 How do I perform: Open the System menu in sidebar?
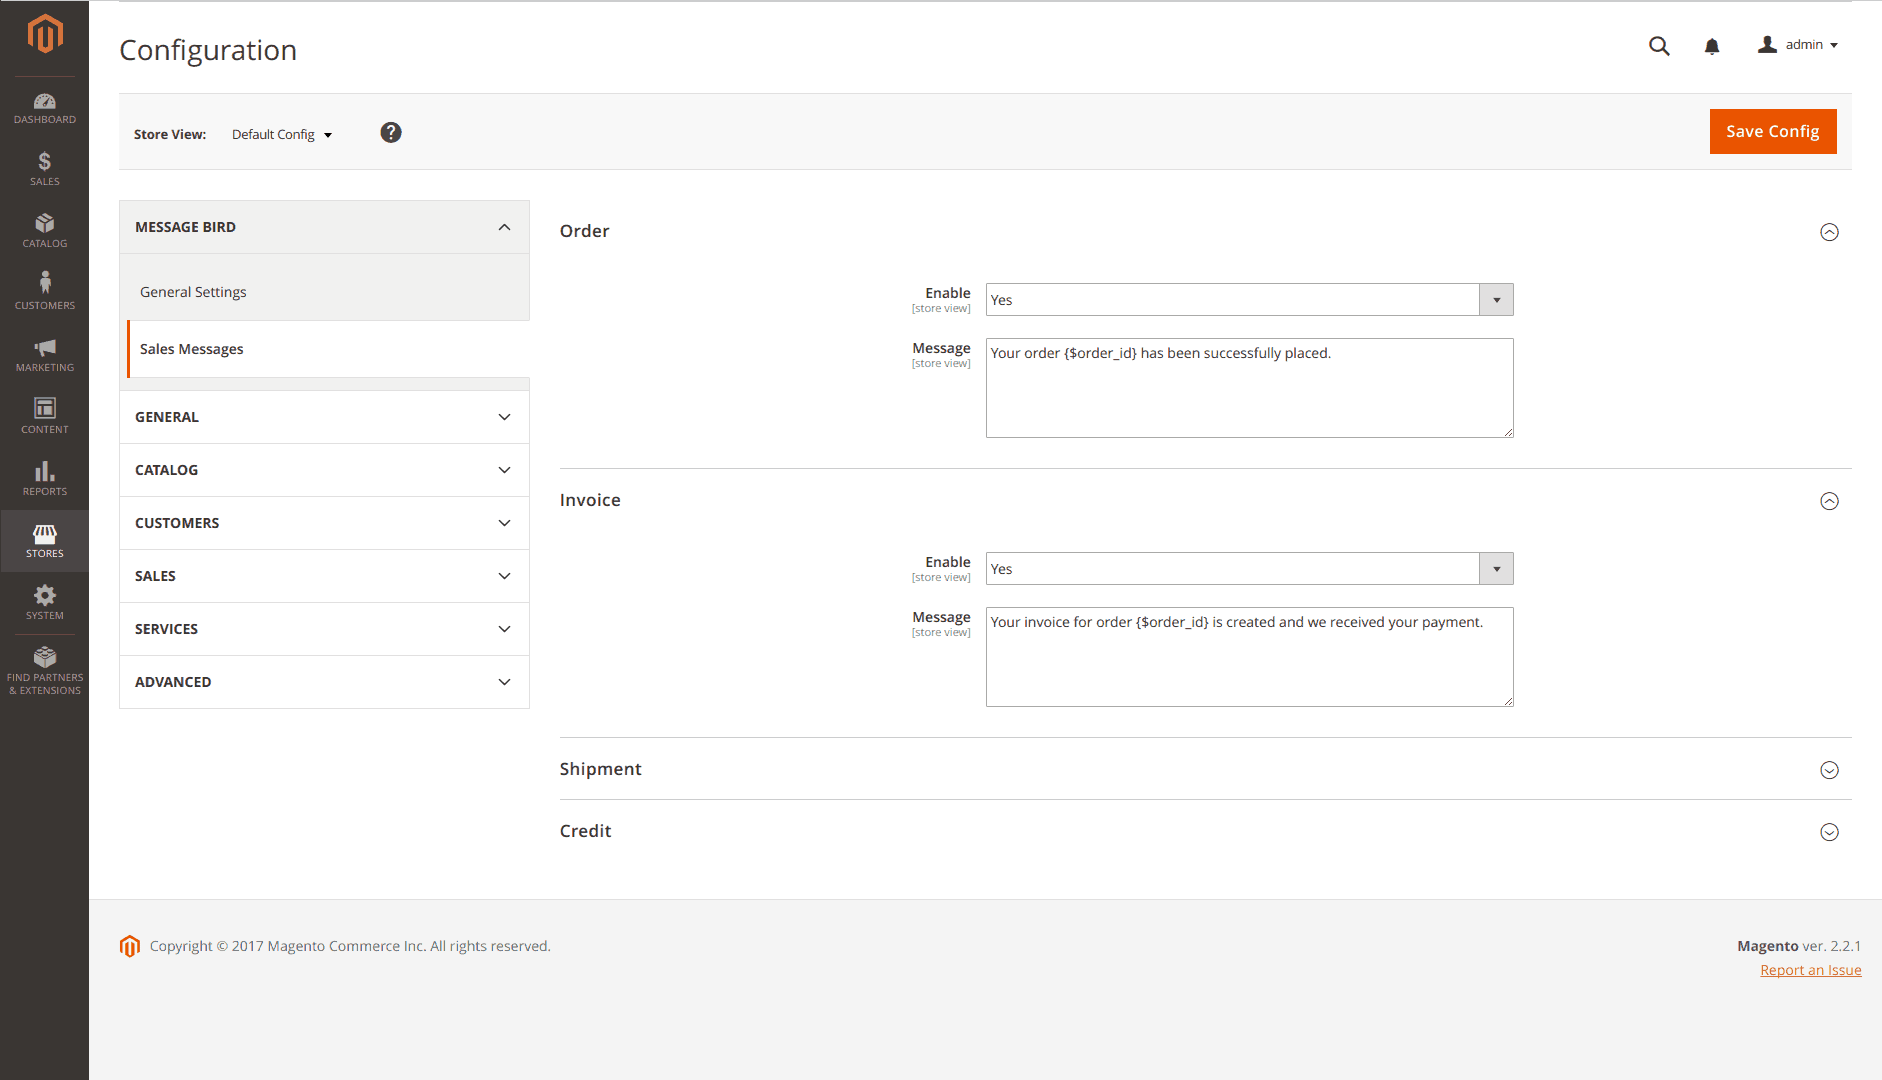point(45,603)
